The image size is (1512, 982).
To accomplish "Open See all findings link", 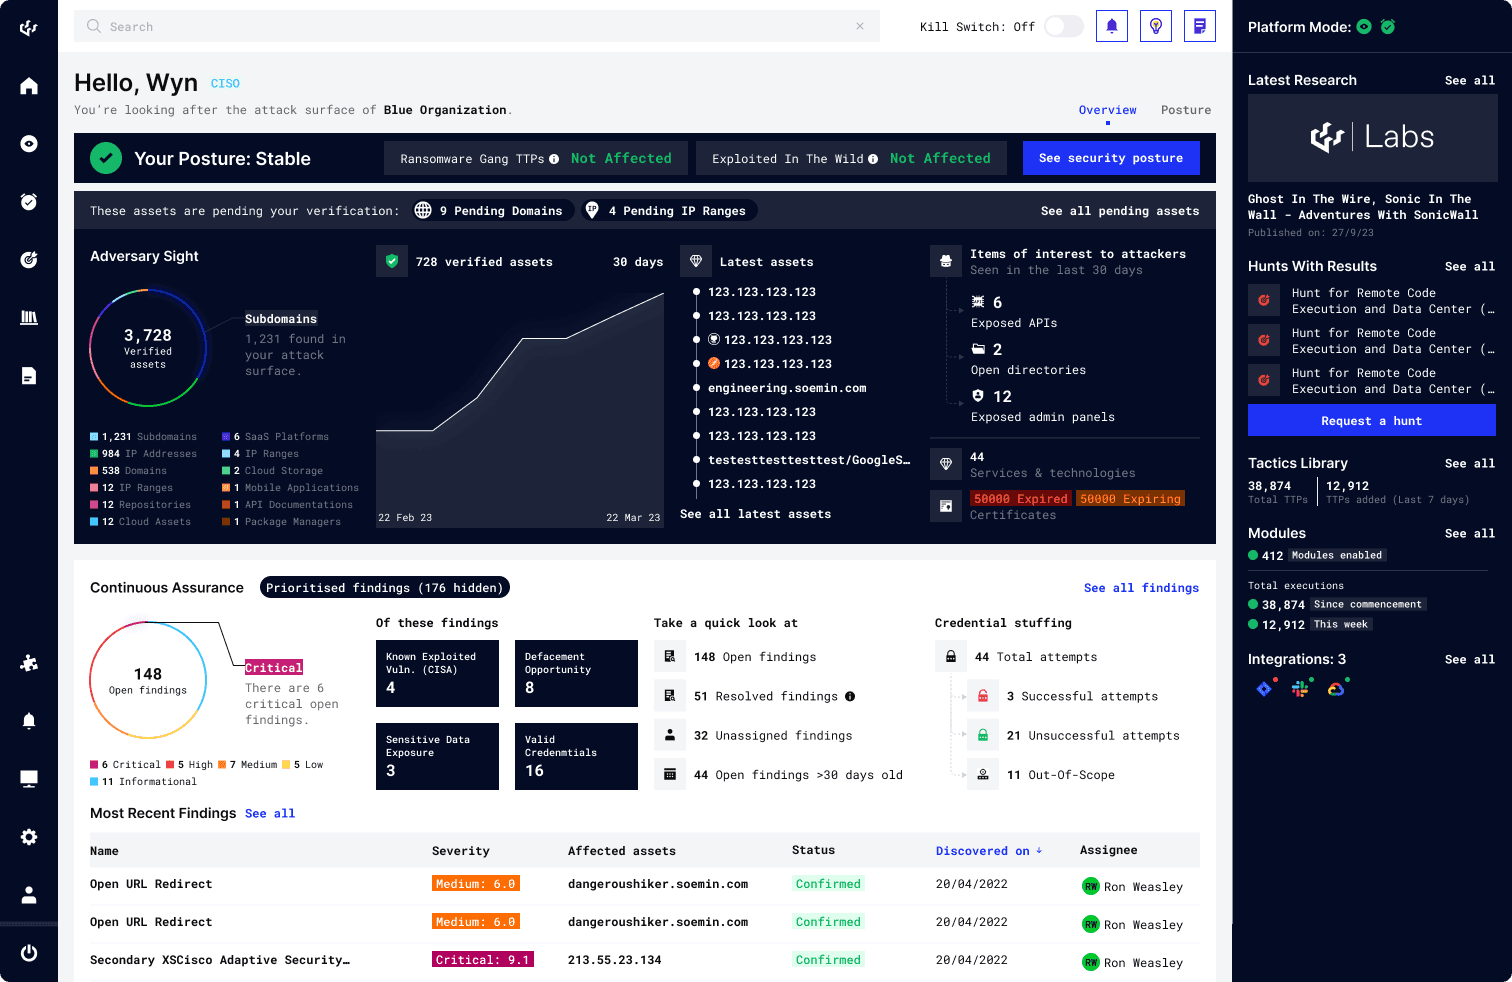I will click(1141, 588).
